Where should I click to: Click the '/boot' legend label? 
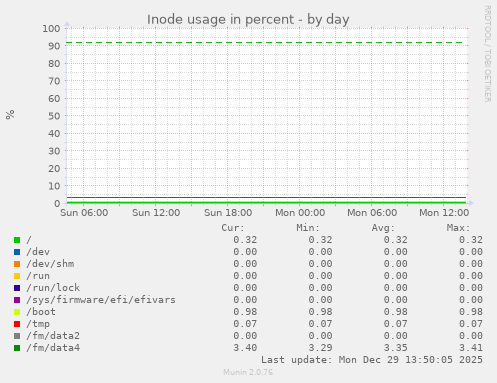(x=41, y=312)
